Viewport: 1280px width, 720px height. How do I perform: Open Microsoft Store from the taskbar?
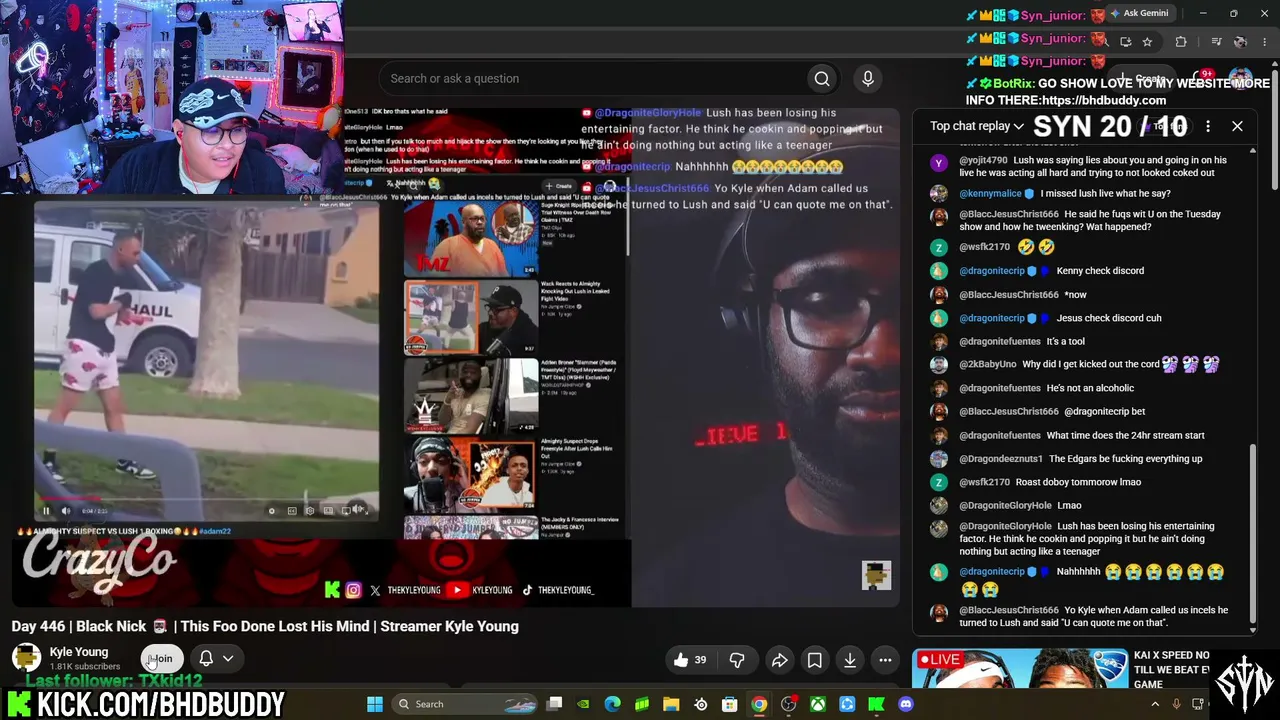click(x=730, y=704)
